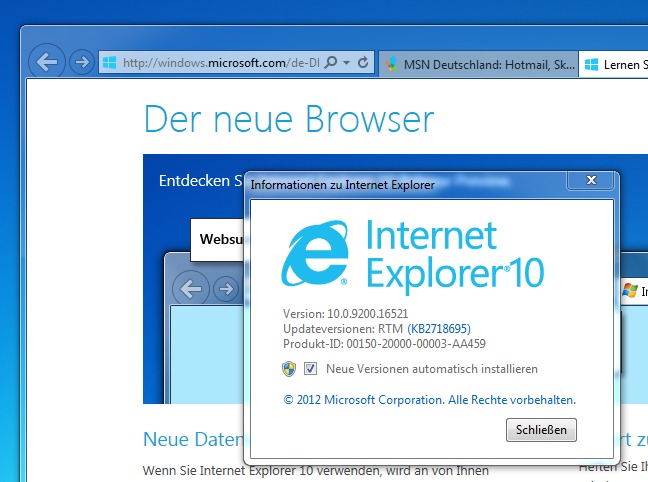648x482 pixels.
Task: Open the address bar autocomplete dropdown arrow
Action: (x=346, y=63)
